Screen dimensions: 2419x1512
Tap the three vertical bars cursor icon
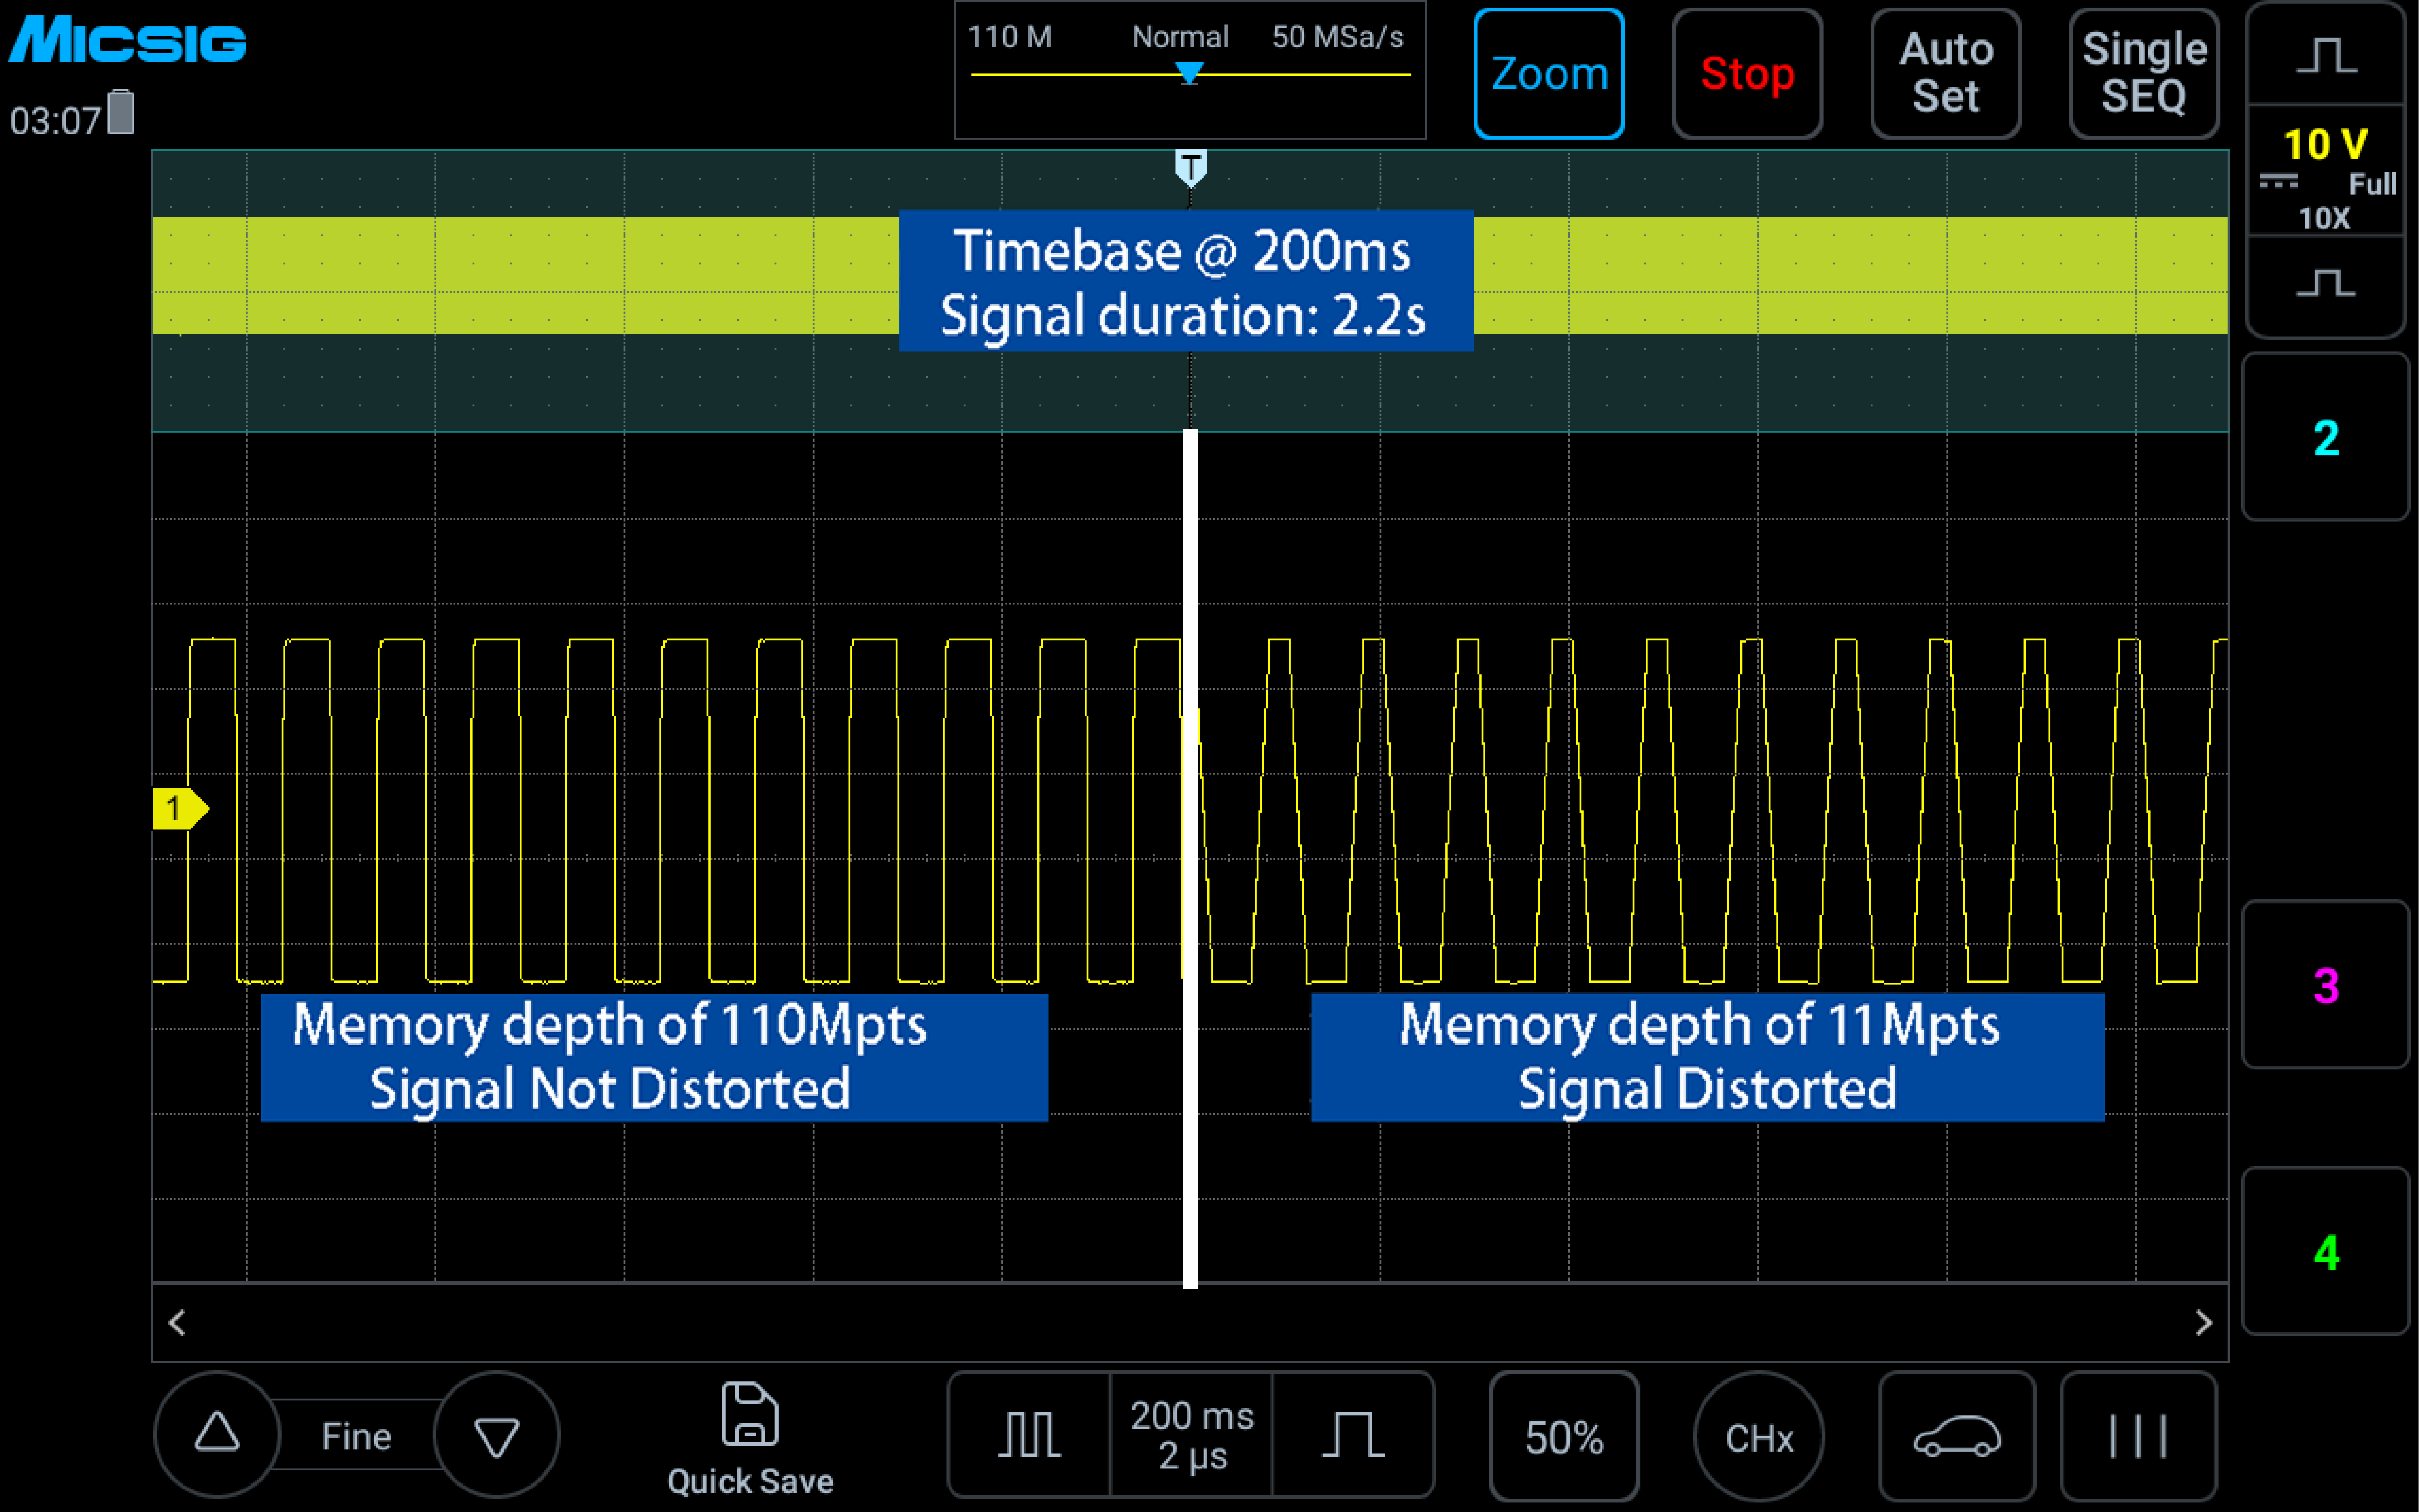[x=2138, y=1437]
